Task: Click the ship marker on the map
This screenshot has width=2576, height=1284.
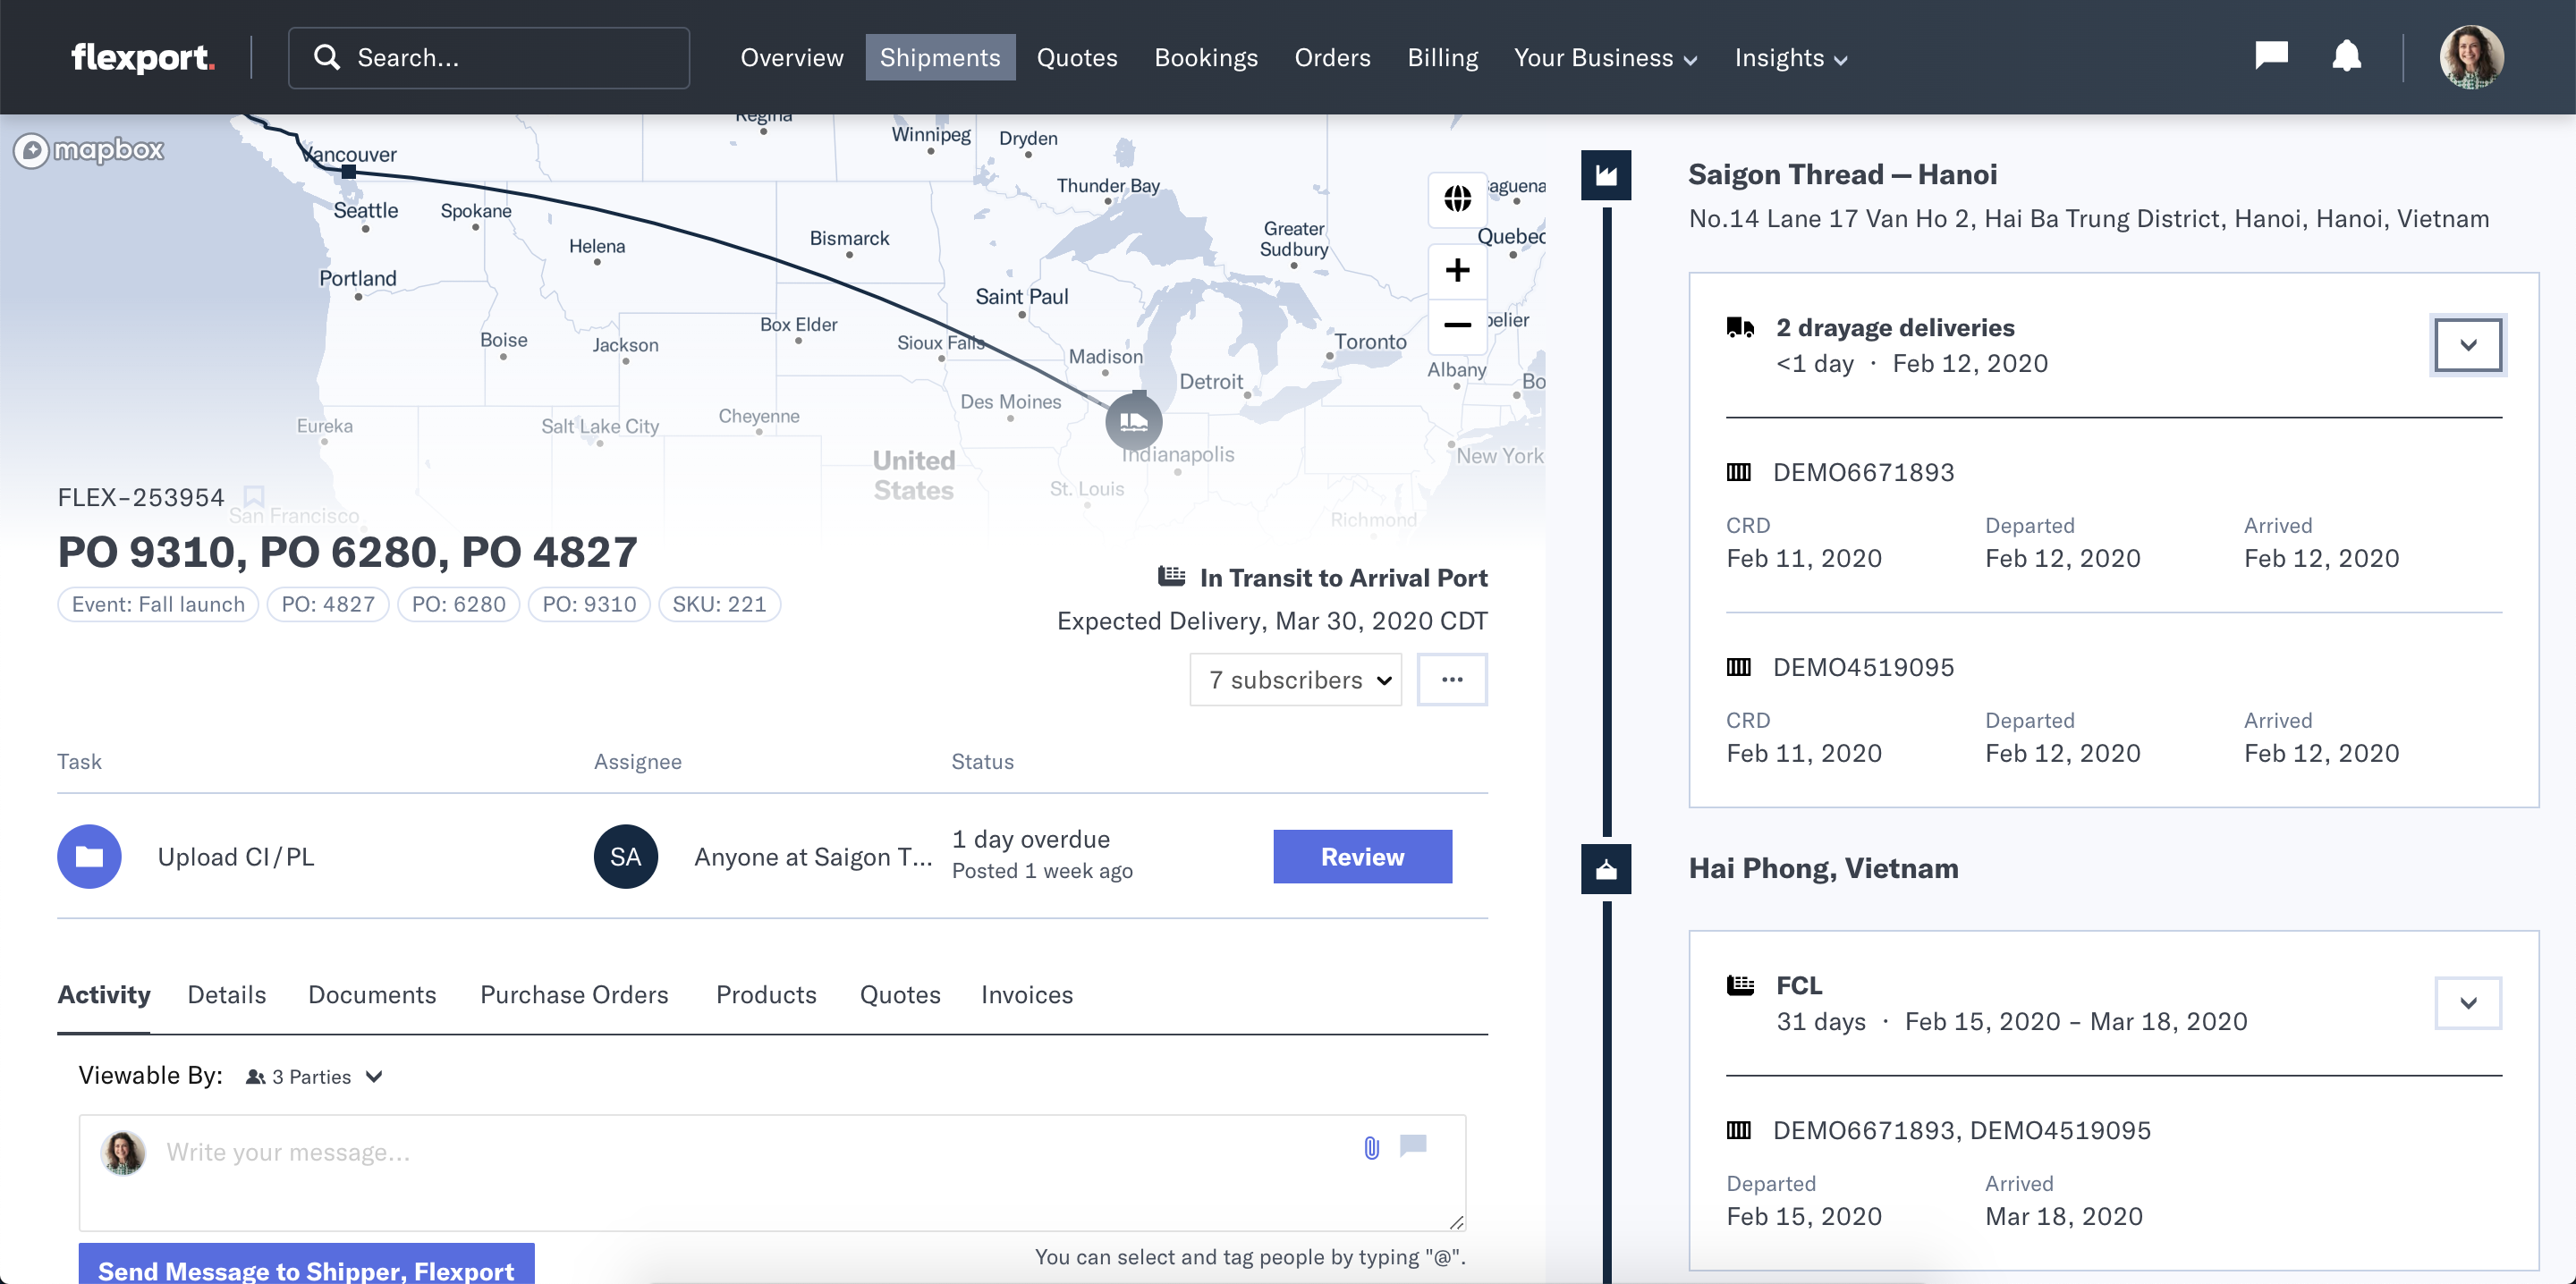Action: (x=1133, y=421)
